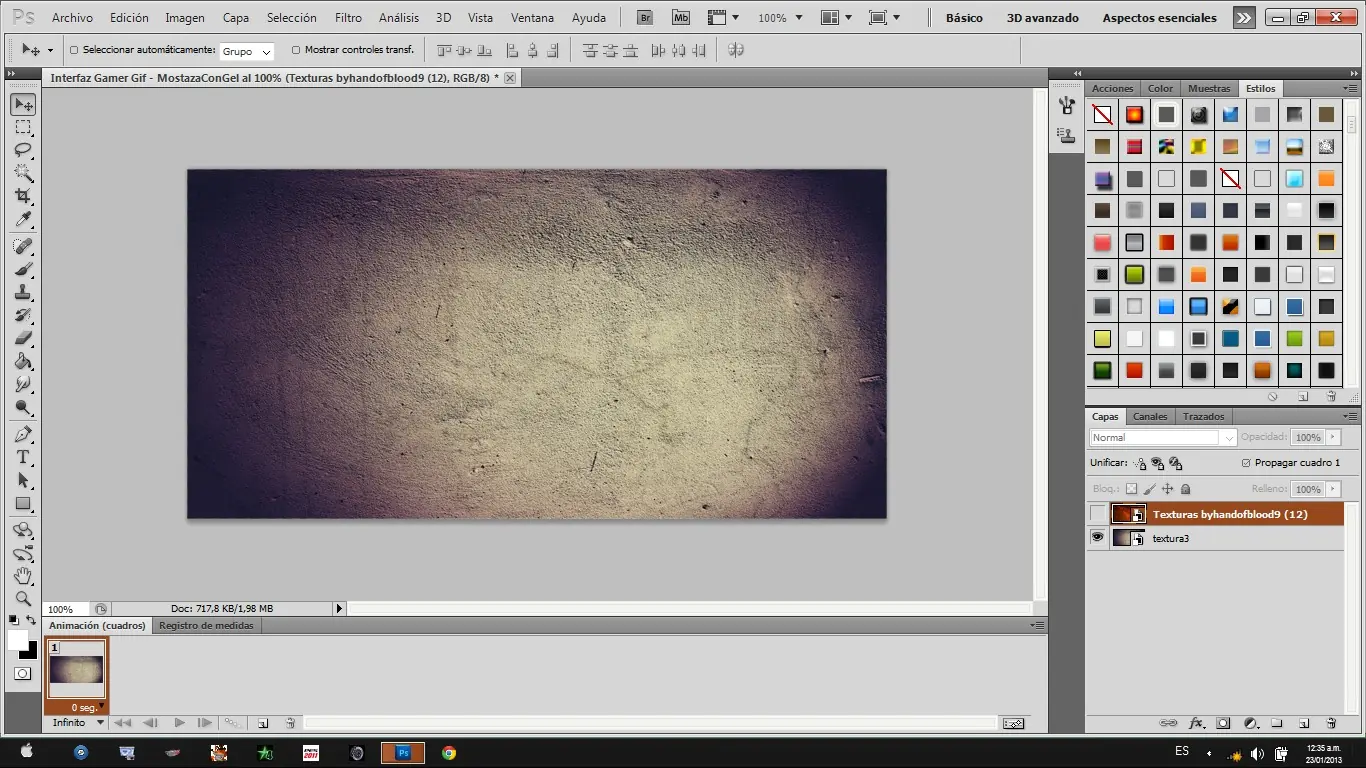1366x768 pixels.
Task: Select the Zoom tool in toolbox
Action: pos(22,599)
